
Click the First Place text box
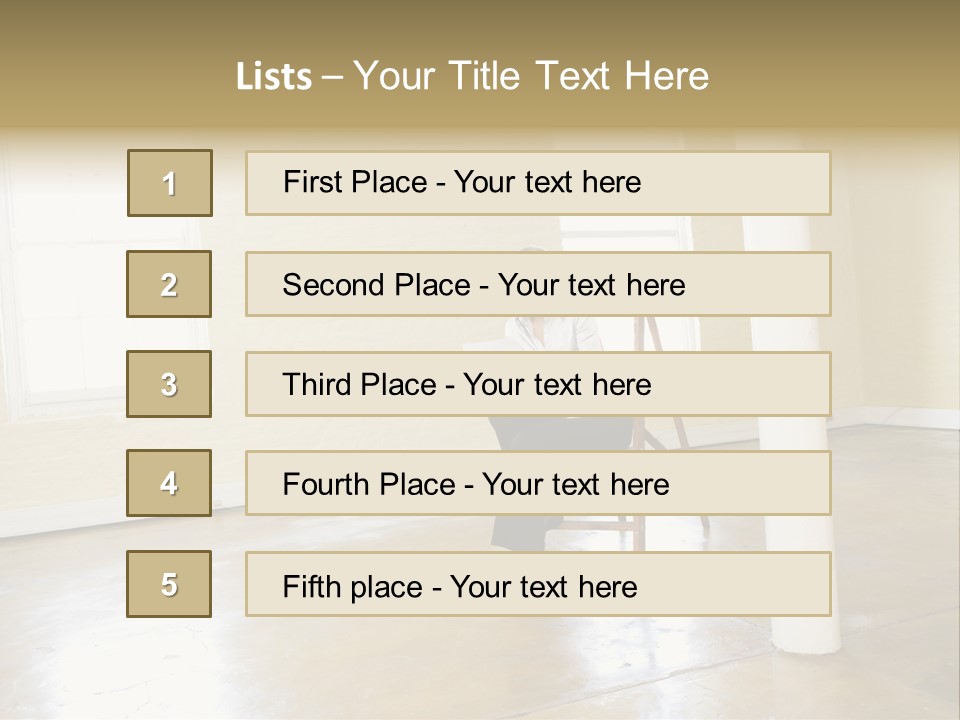(x=538, y=183)
